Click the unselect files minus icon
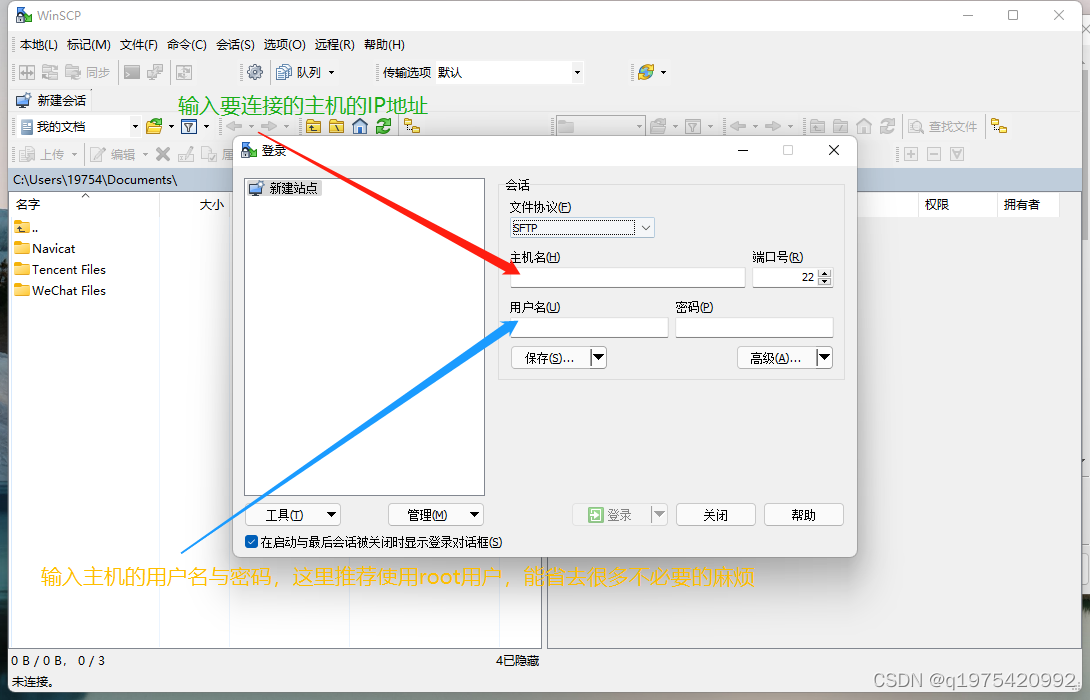 tap(934, 154)
